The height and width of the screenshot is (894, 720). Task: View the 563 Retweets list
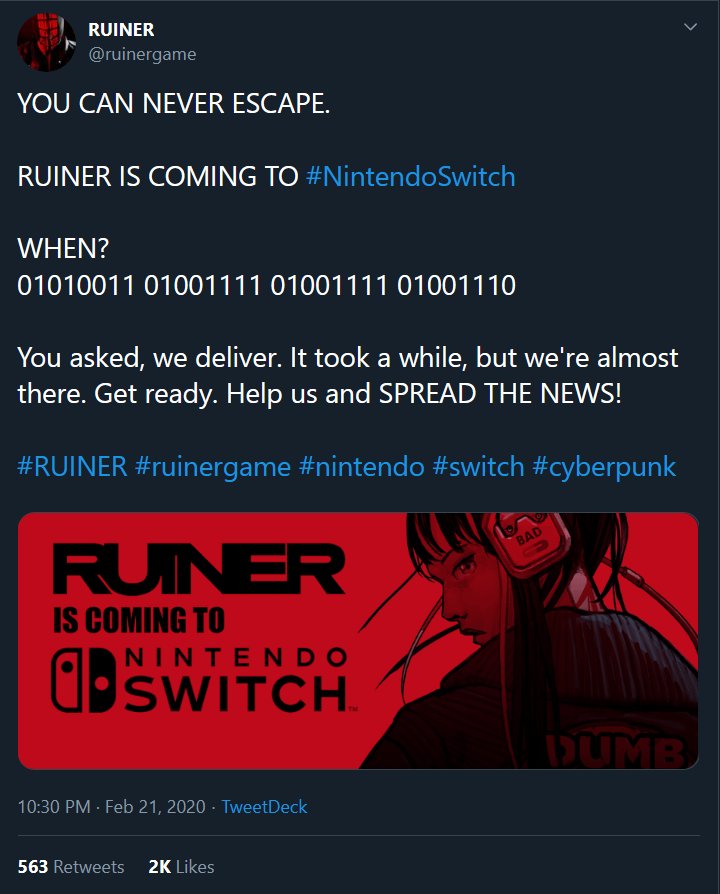pyautogui.click(x=71, y=867)
